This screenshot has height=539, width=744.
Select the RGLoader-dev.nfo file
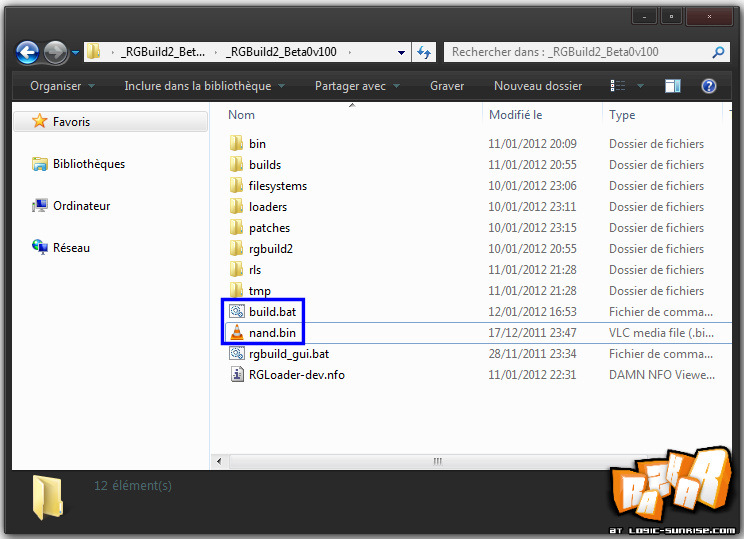(296, 375)
